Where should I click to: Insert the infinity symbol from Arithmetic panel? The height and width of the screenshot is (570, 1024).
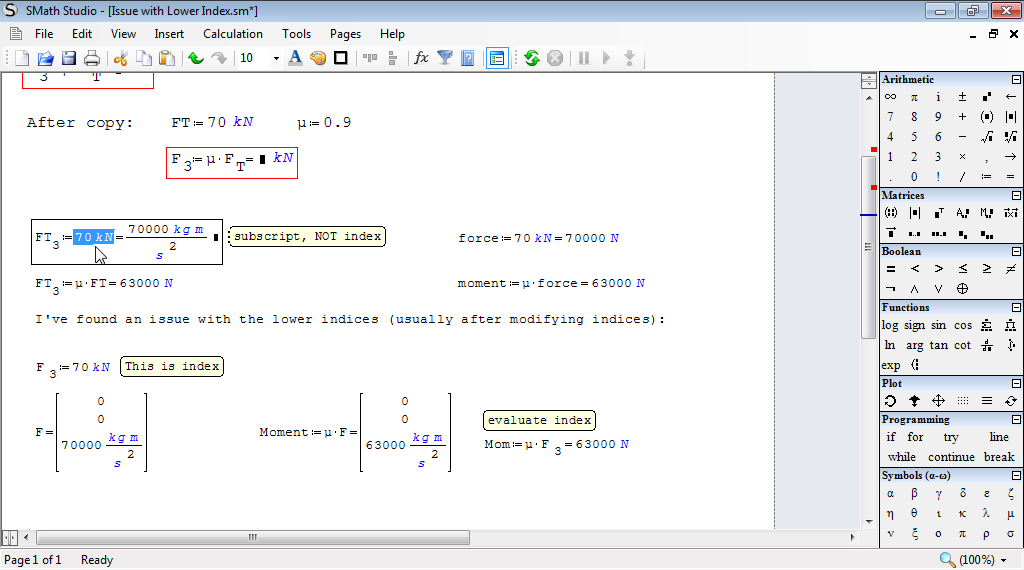pyautogui.click(x=890, y=97)
